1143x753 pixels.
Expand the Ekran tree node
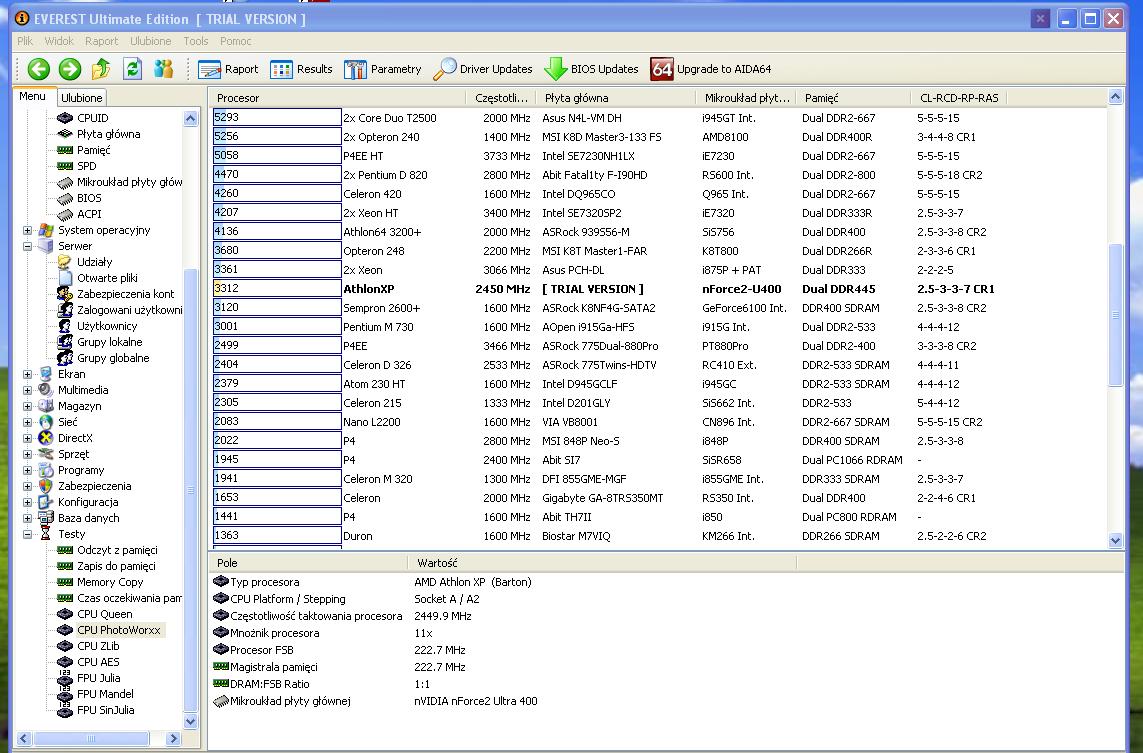click(28, 374)
